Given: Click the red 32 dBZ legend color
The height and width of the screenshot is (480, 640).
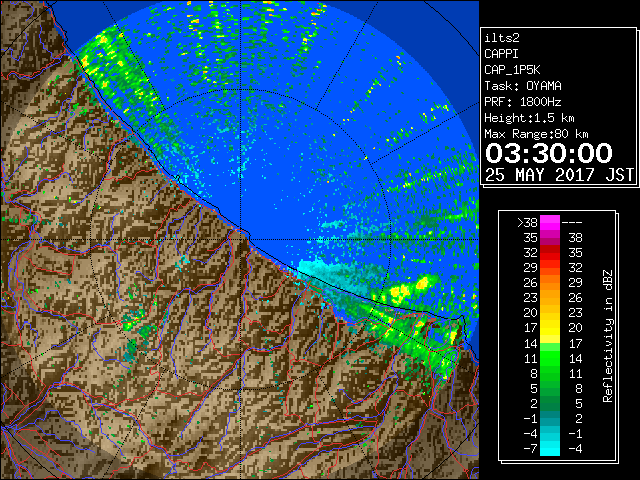Looking at the screenshot, I should pos(550,253).
